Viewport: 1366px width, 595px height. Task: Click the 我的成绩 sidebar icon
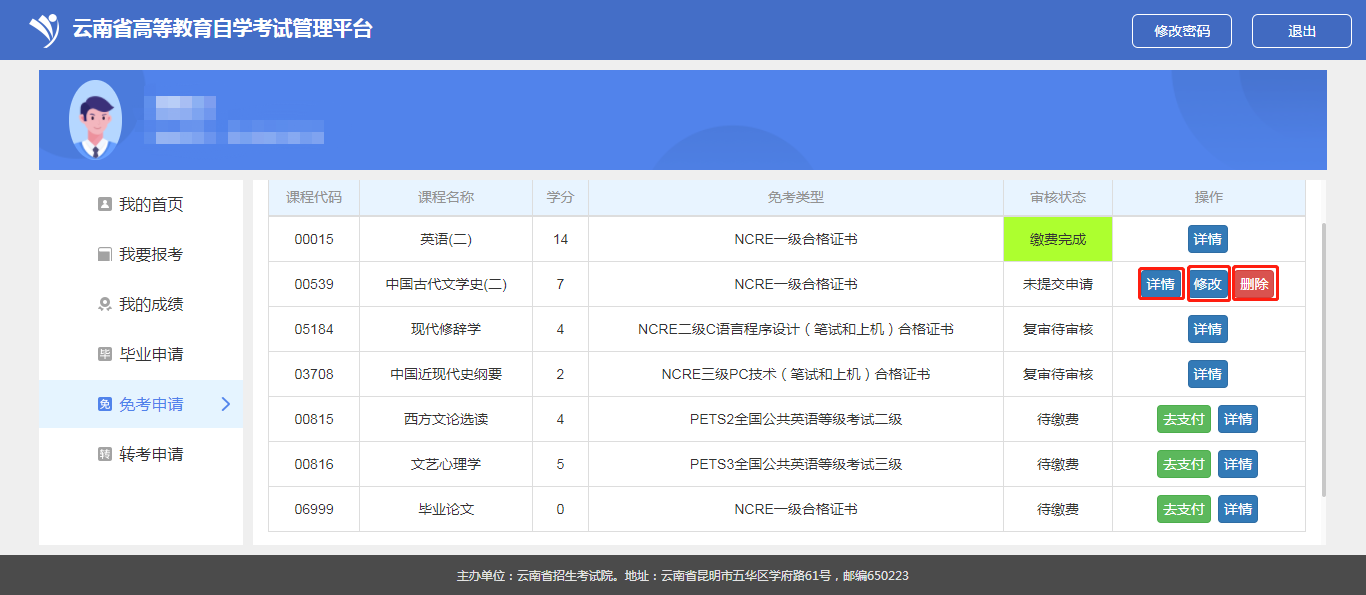click(x=104, y=304)
